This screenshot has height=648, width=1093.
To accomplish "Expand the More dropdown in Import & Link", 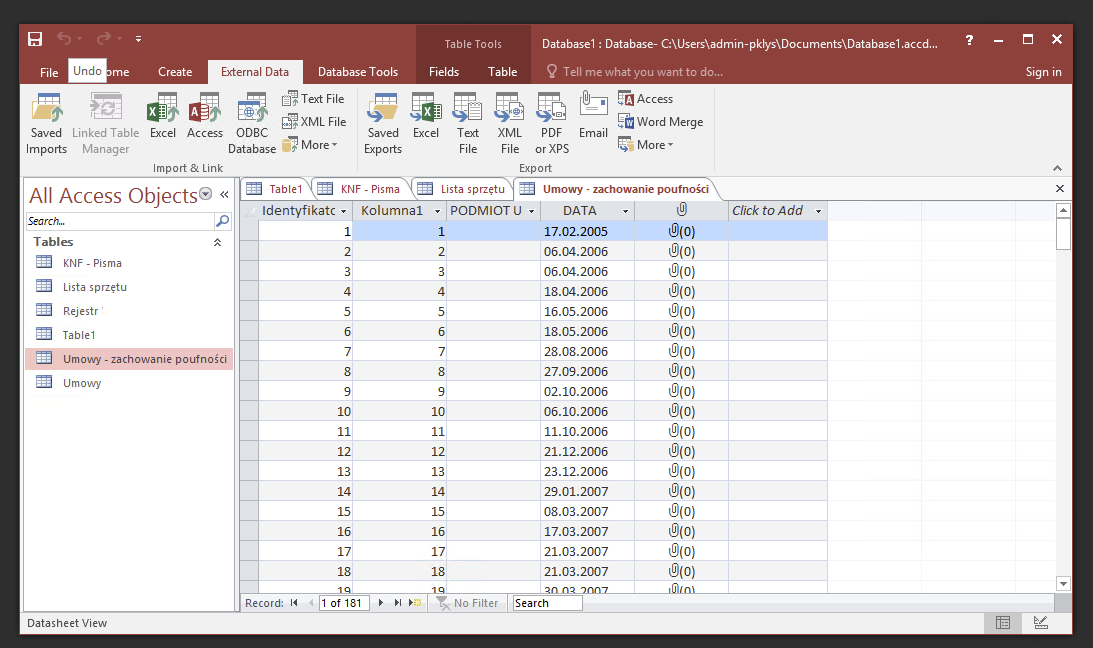I will (312, 143).
